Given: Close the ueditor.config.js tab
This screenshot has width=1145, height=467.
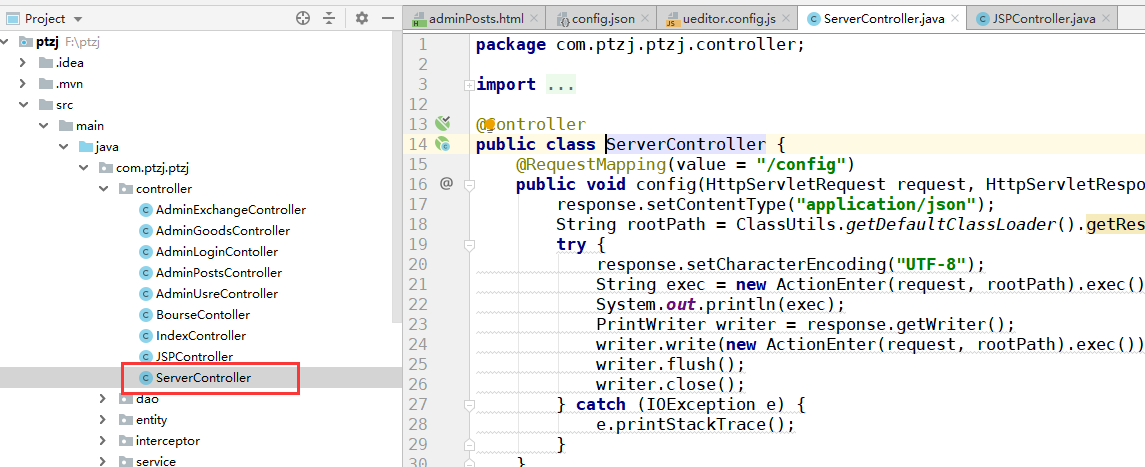Looking at the screenshot, I should 787,19.
